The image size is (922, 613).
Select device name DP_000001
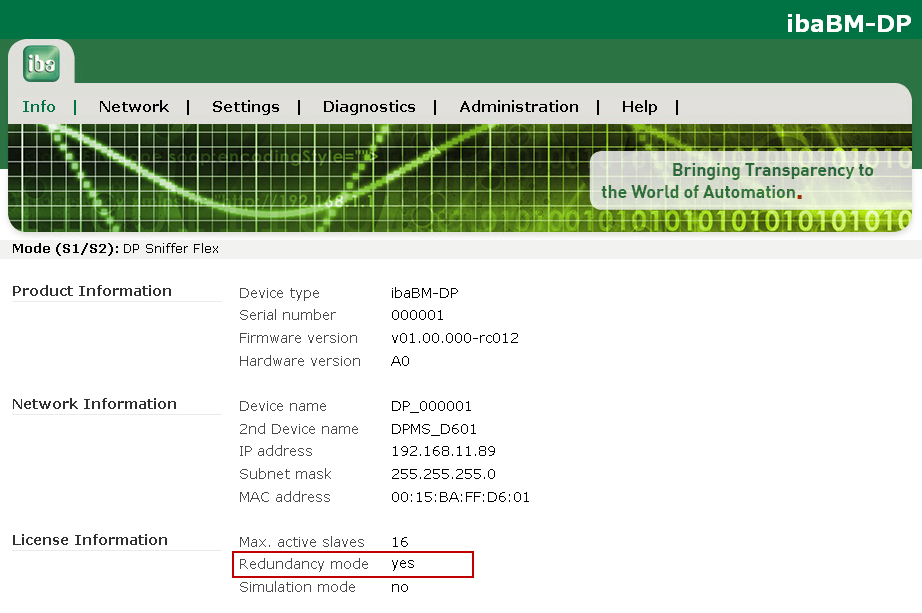[x=431, y=406]
